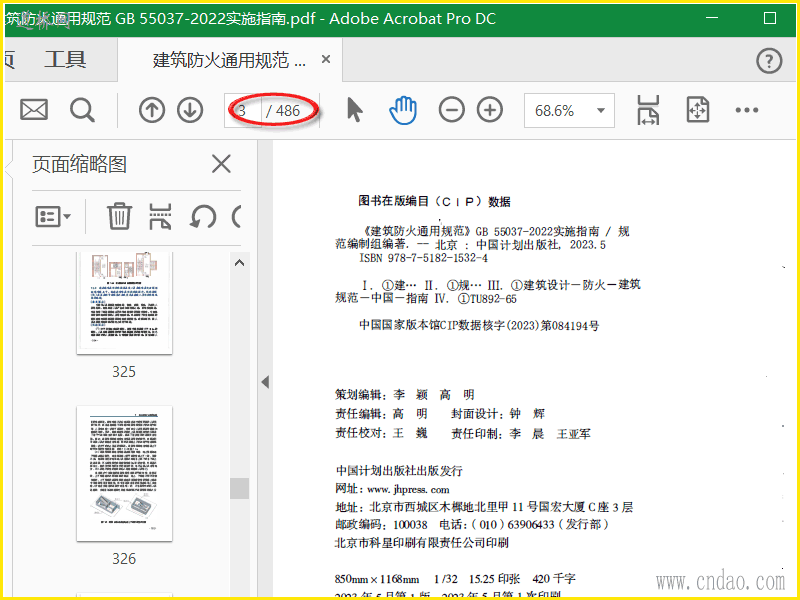Select page 326 thumbnail

(x=124, y=473)
